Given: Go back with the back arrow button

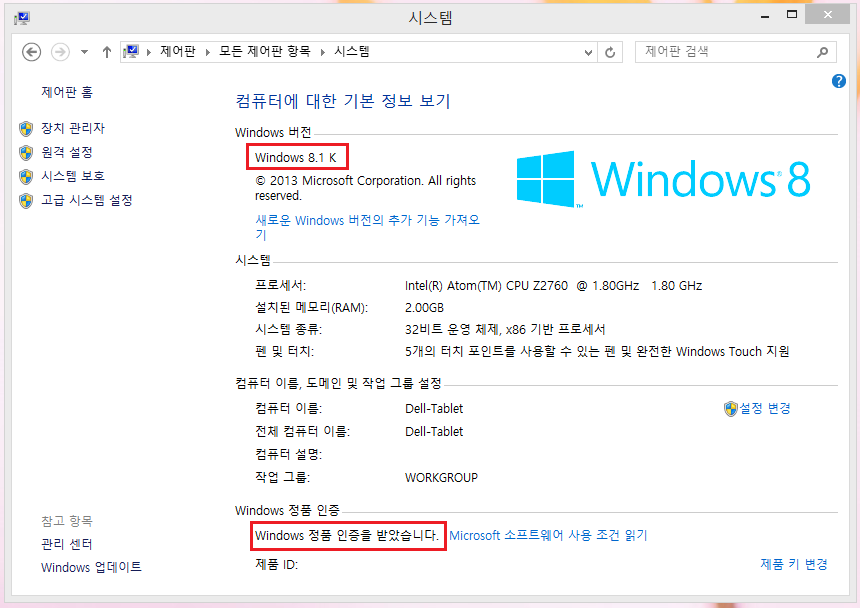Looking at the screenshot, I should tap(31, 52).
